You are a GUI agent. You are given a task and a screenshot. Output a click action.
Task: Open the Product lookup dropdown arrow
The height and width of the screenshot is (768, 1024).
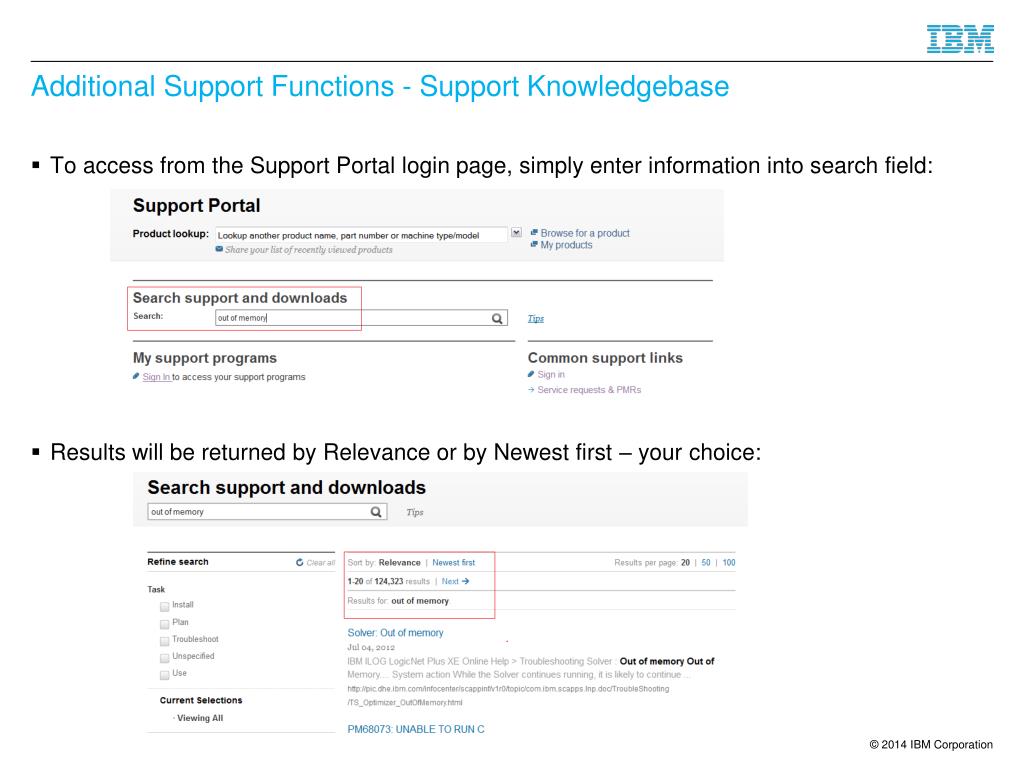(x=516, y=232)
